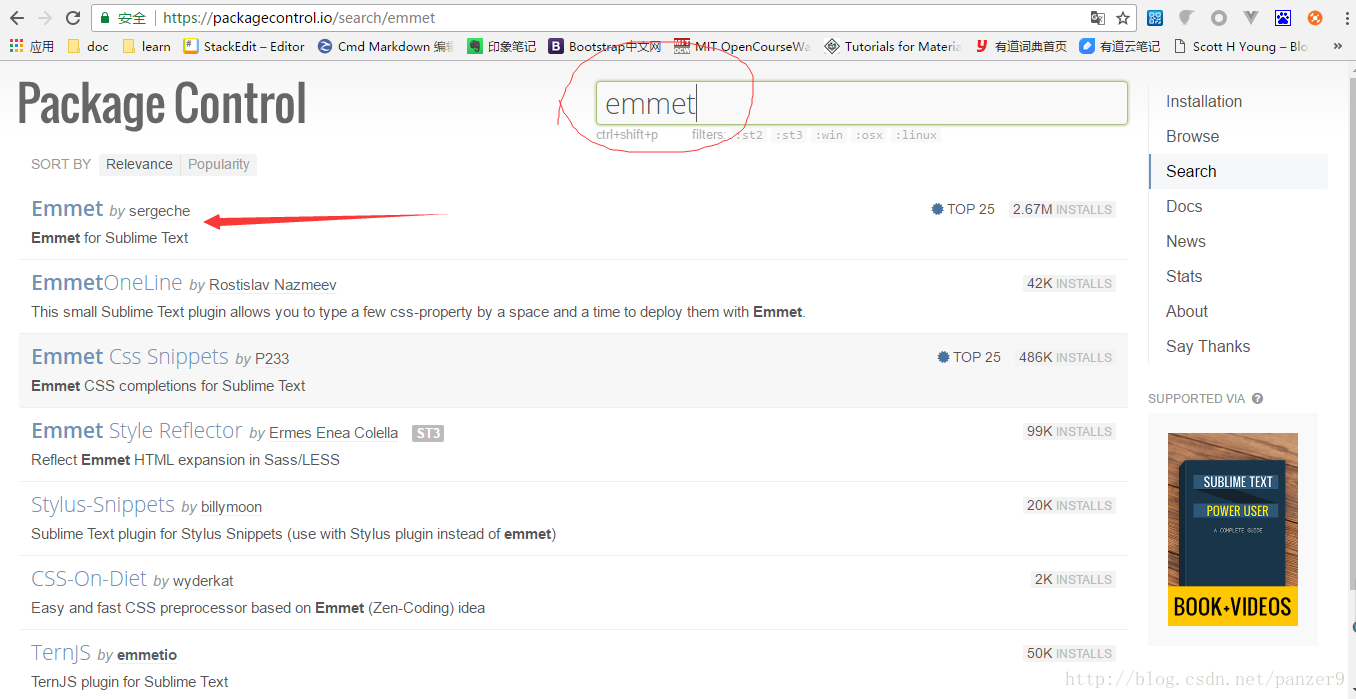Open MIT OpenCourseWare bookmark
This screenshot has height=699, width=1356.
point(742,46)
